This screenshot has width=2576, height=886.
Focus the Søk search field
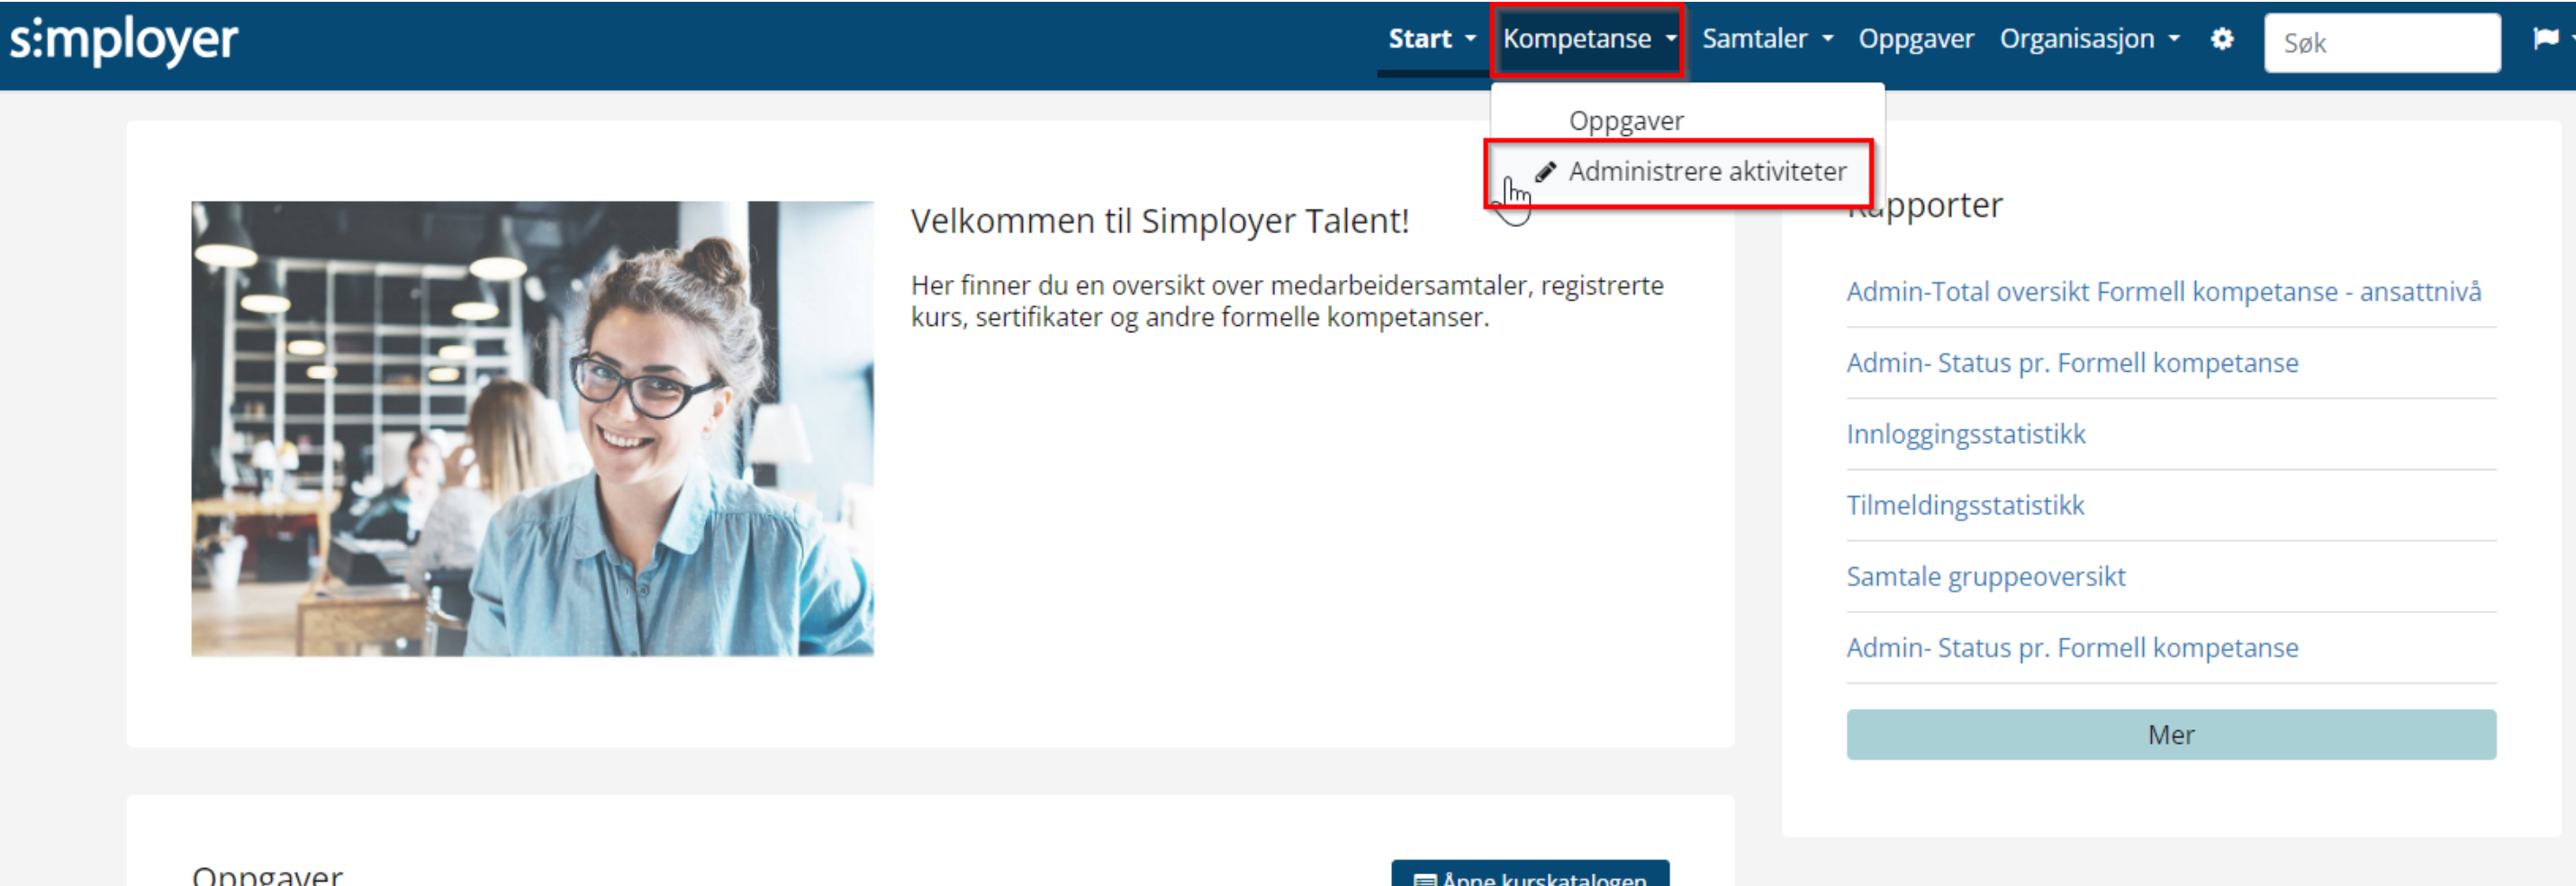click(2382, 43)
